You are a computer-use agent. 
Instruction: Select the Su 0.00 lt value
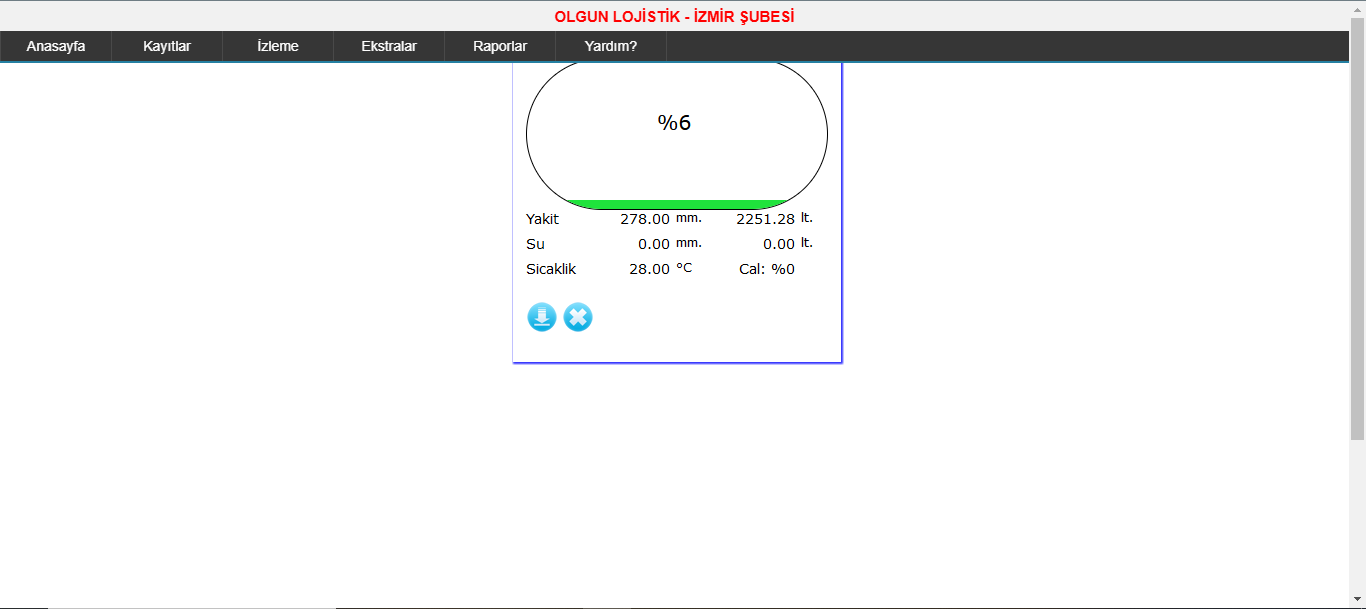[x=779, y=244]
